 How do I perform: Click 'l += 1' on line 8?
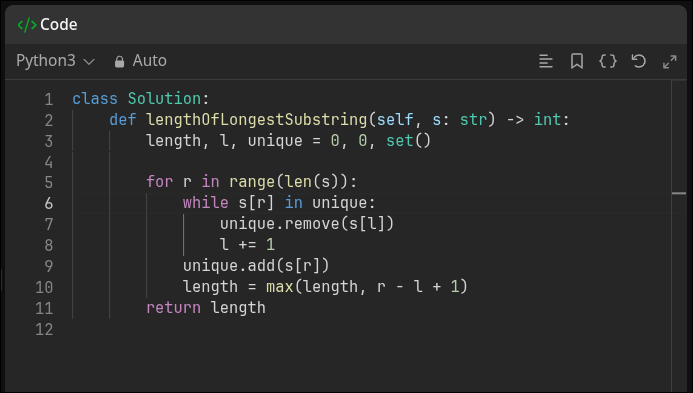pos(248,244)
